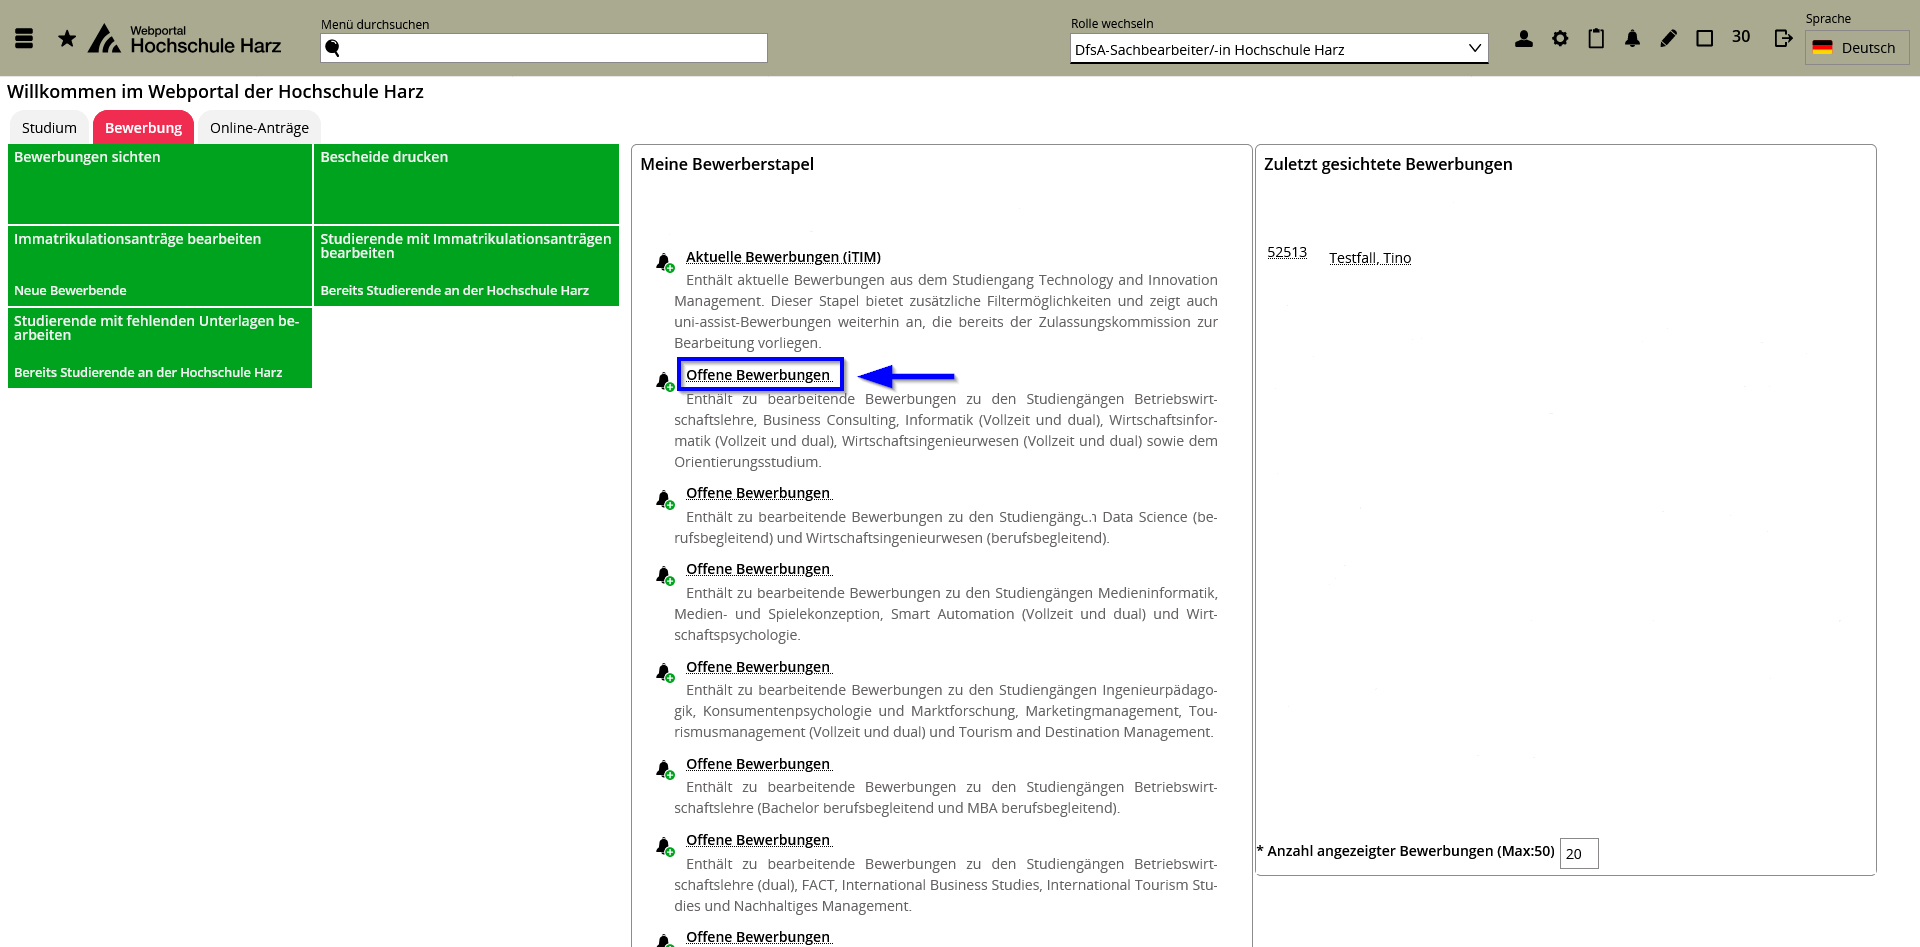
Task: Switch to the Online-Anträge tab
Action: click(x=259, y=128)
